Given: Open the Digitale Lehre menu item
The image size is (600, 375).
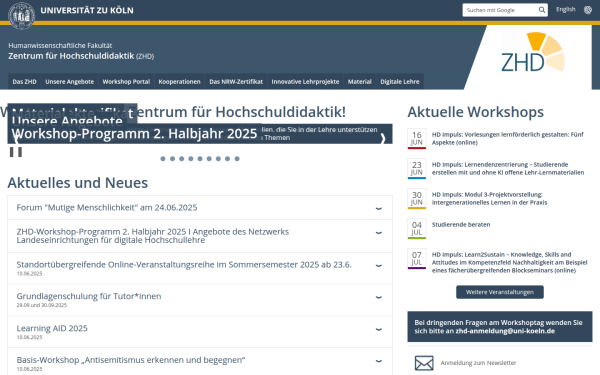Looking at the screenshot, I should coord(400,82).
